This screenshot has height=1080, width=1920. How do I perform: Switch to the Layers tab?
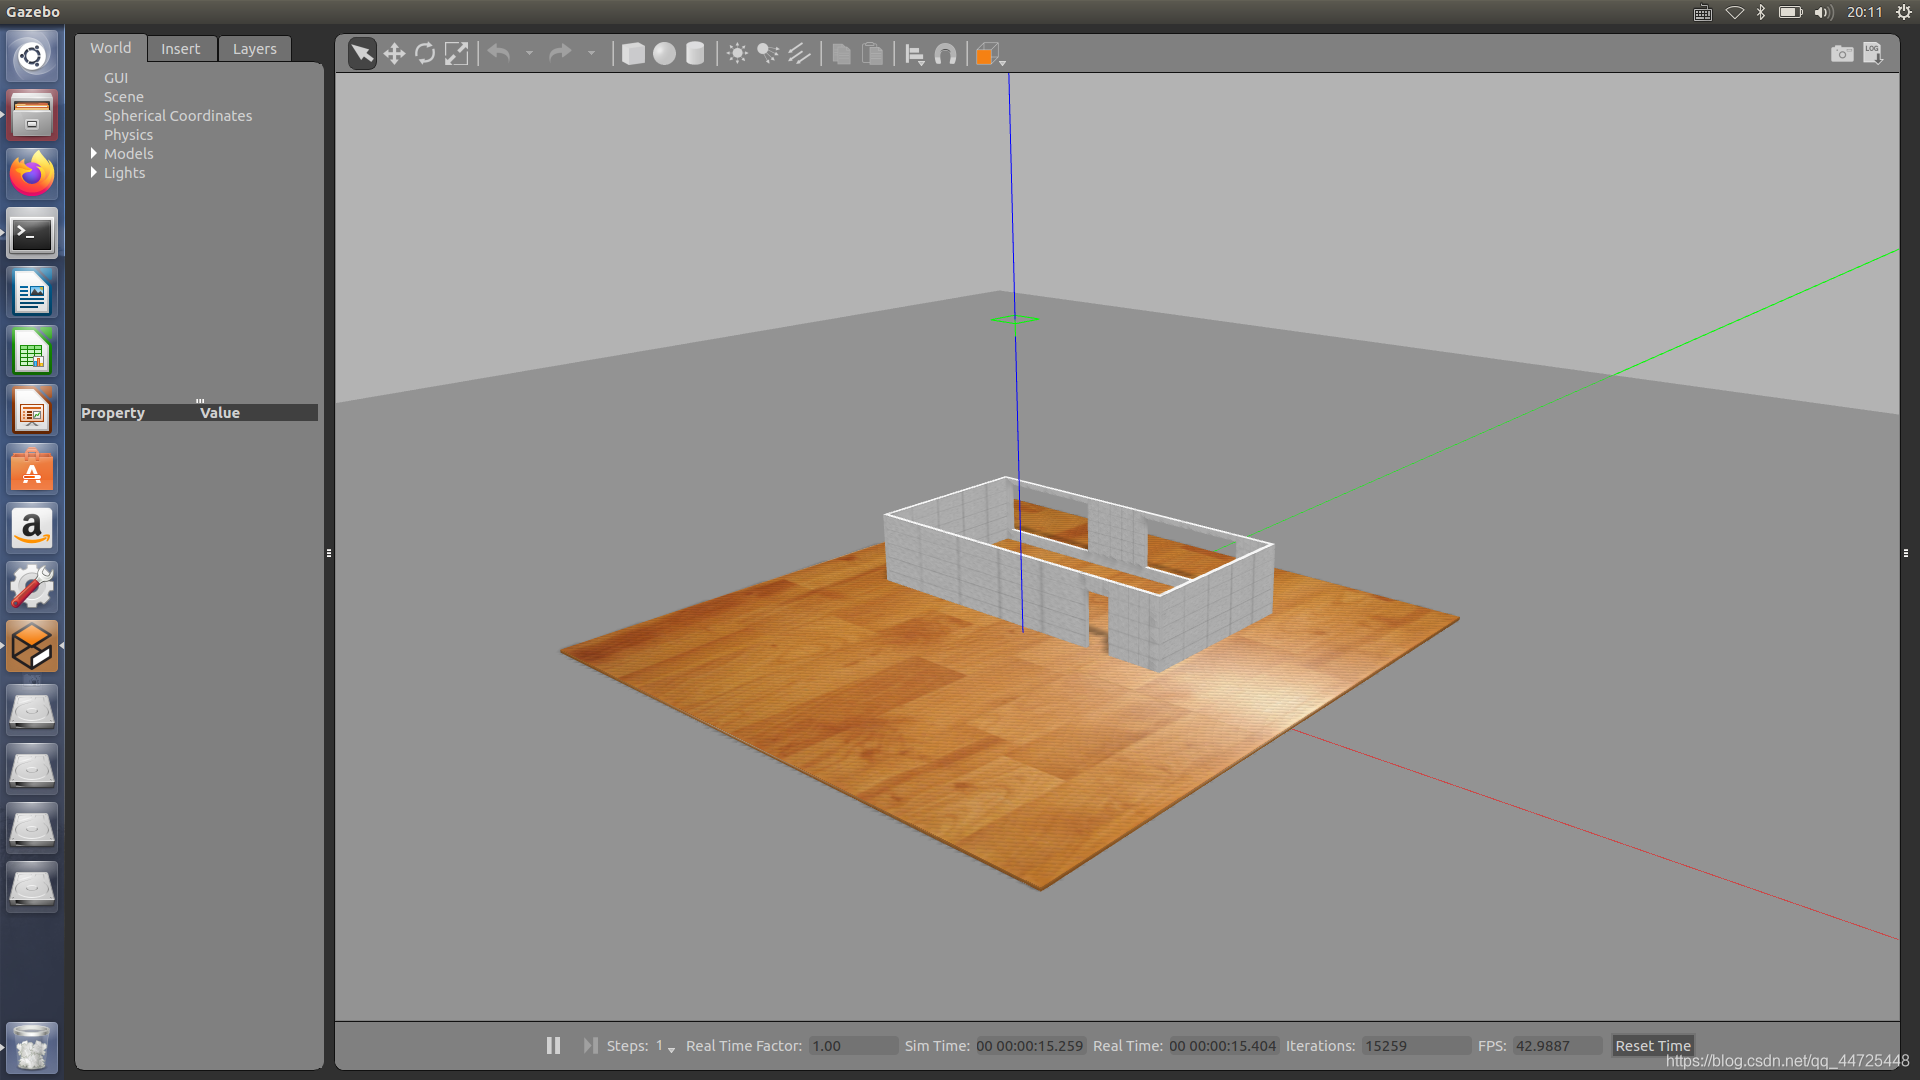click(x=253, y=49)
